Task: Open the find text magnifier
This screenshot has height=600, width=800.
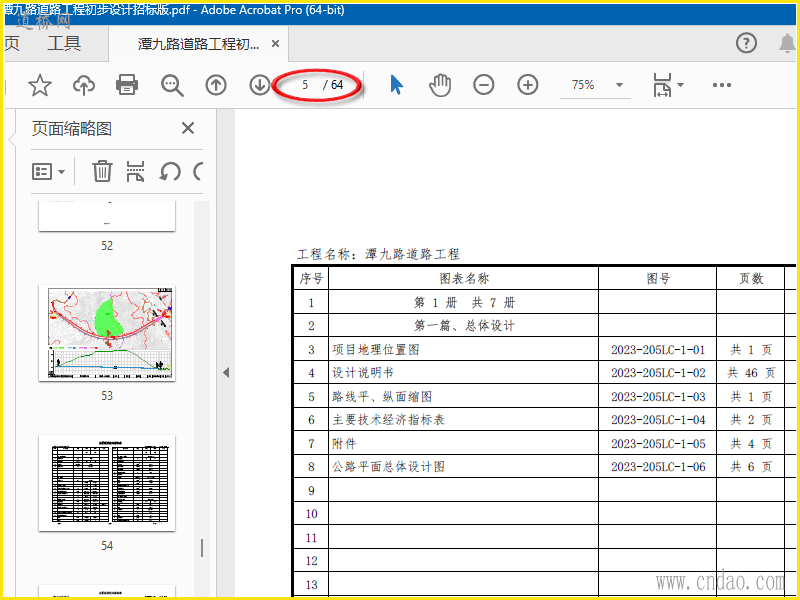Action: pyautogui.click(x=172, y=85)
